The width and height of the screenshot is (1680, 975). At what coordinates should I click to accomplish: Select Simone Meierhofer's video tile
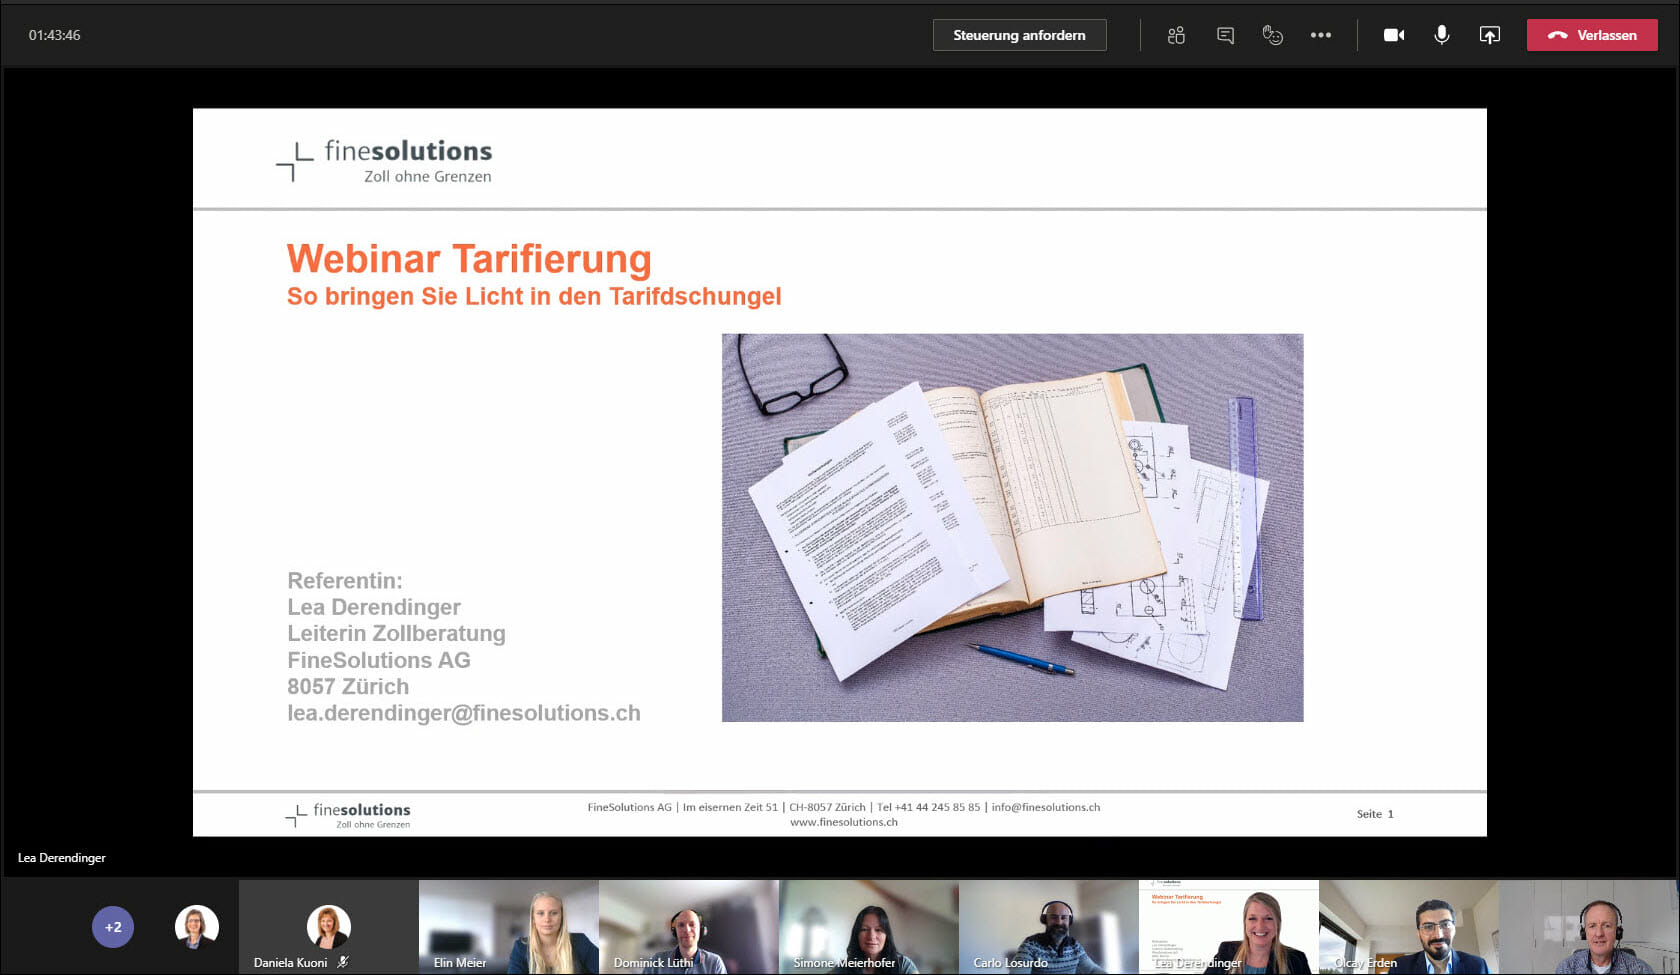click(868, 926)
